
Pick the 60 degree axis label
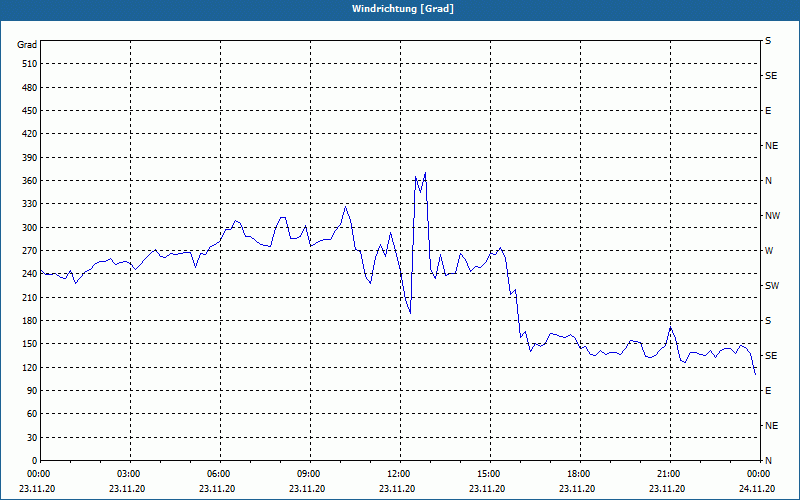(32, 414)
